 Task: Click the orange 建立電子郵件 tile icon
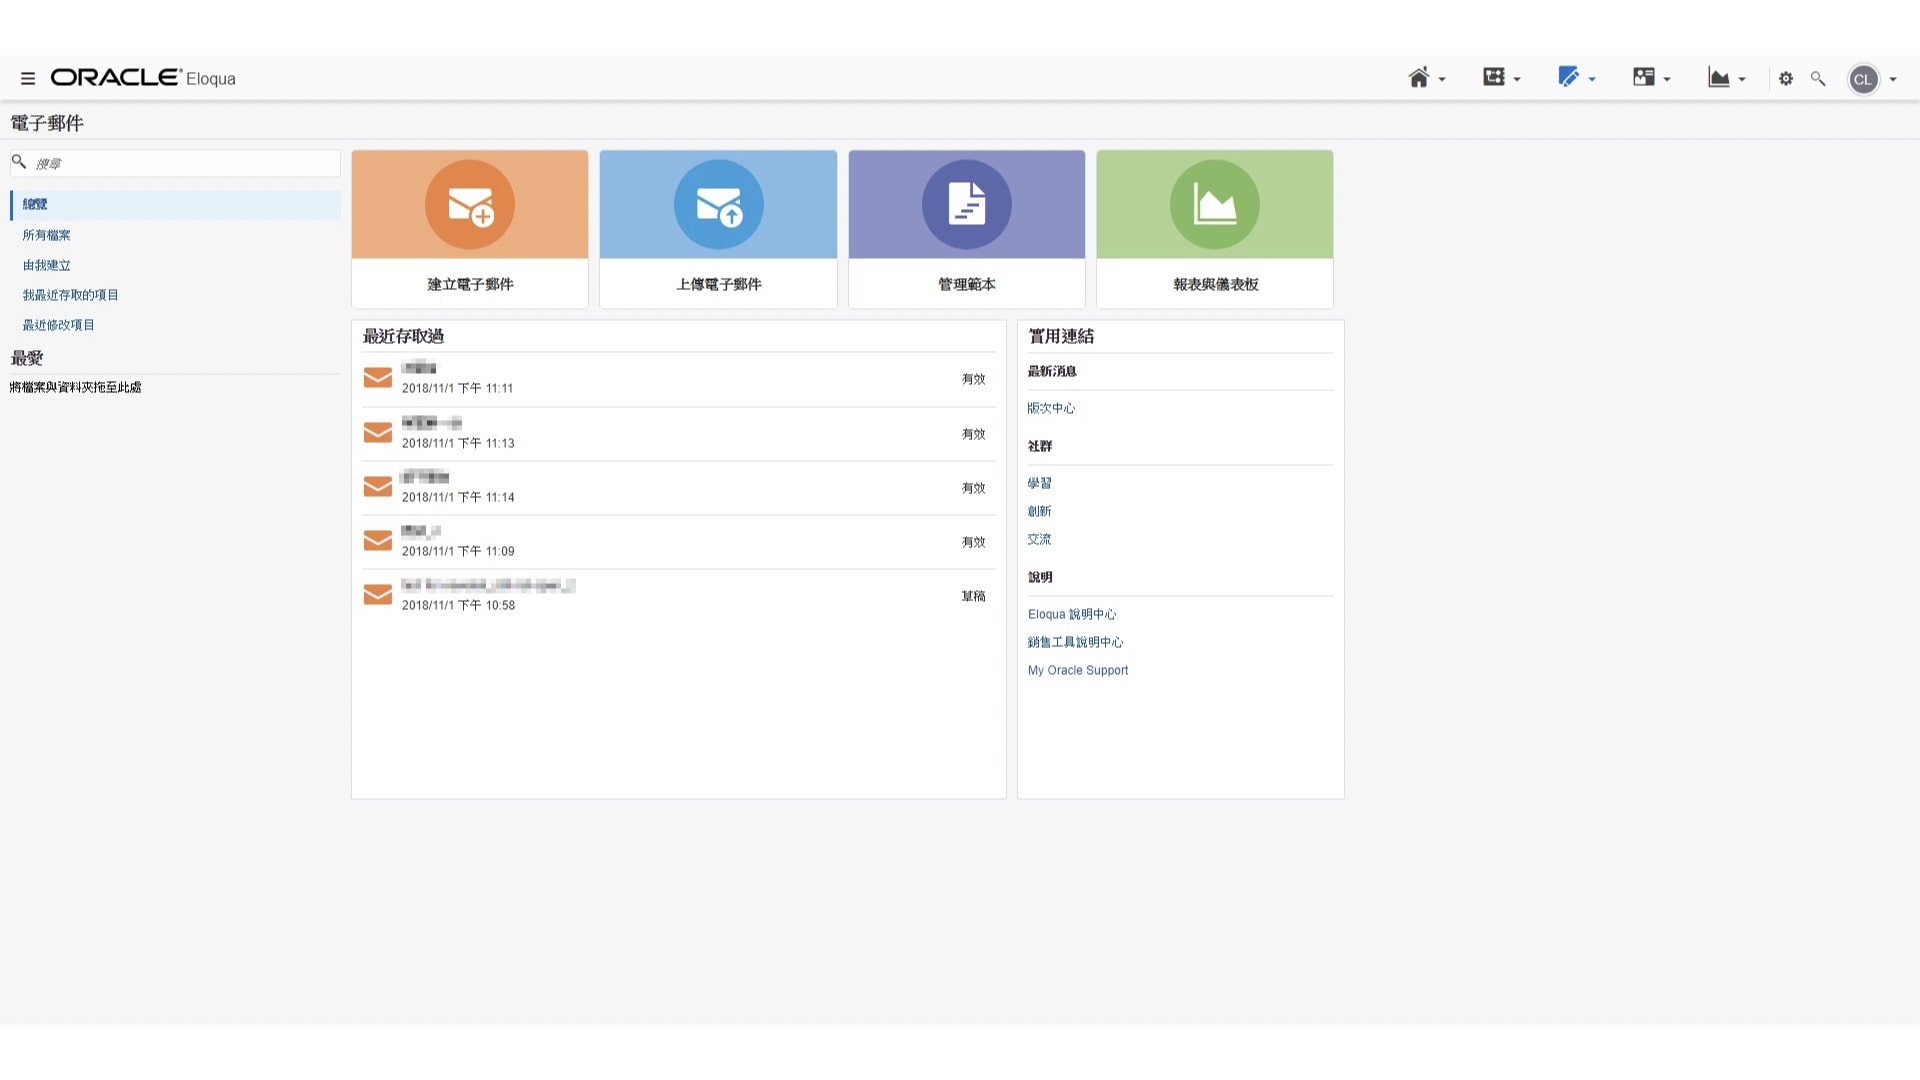point(470,205)
